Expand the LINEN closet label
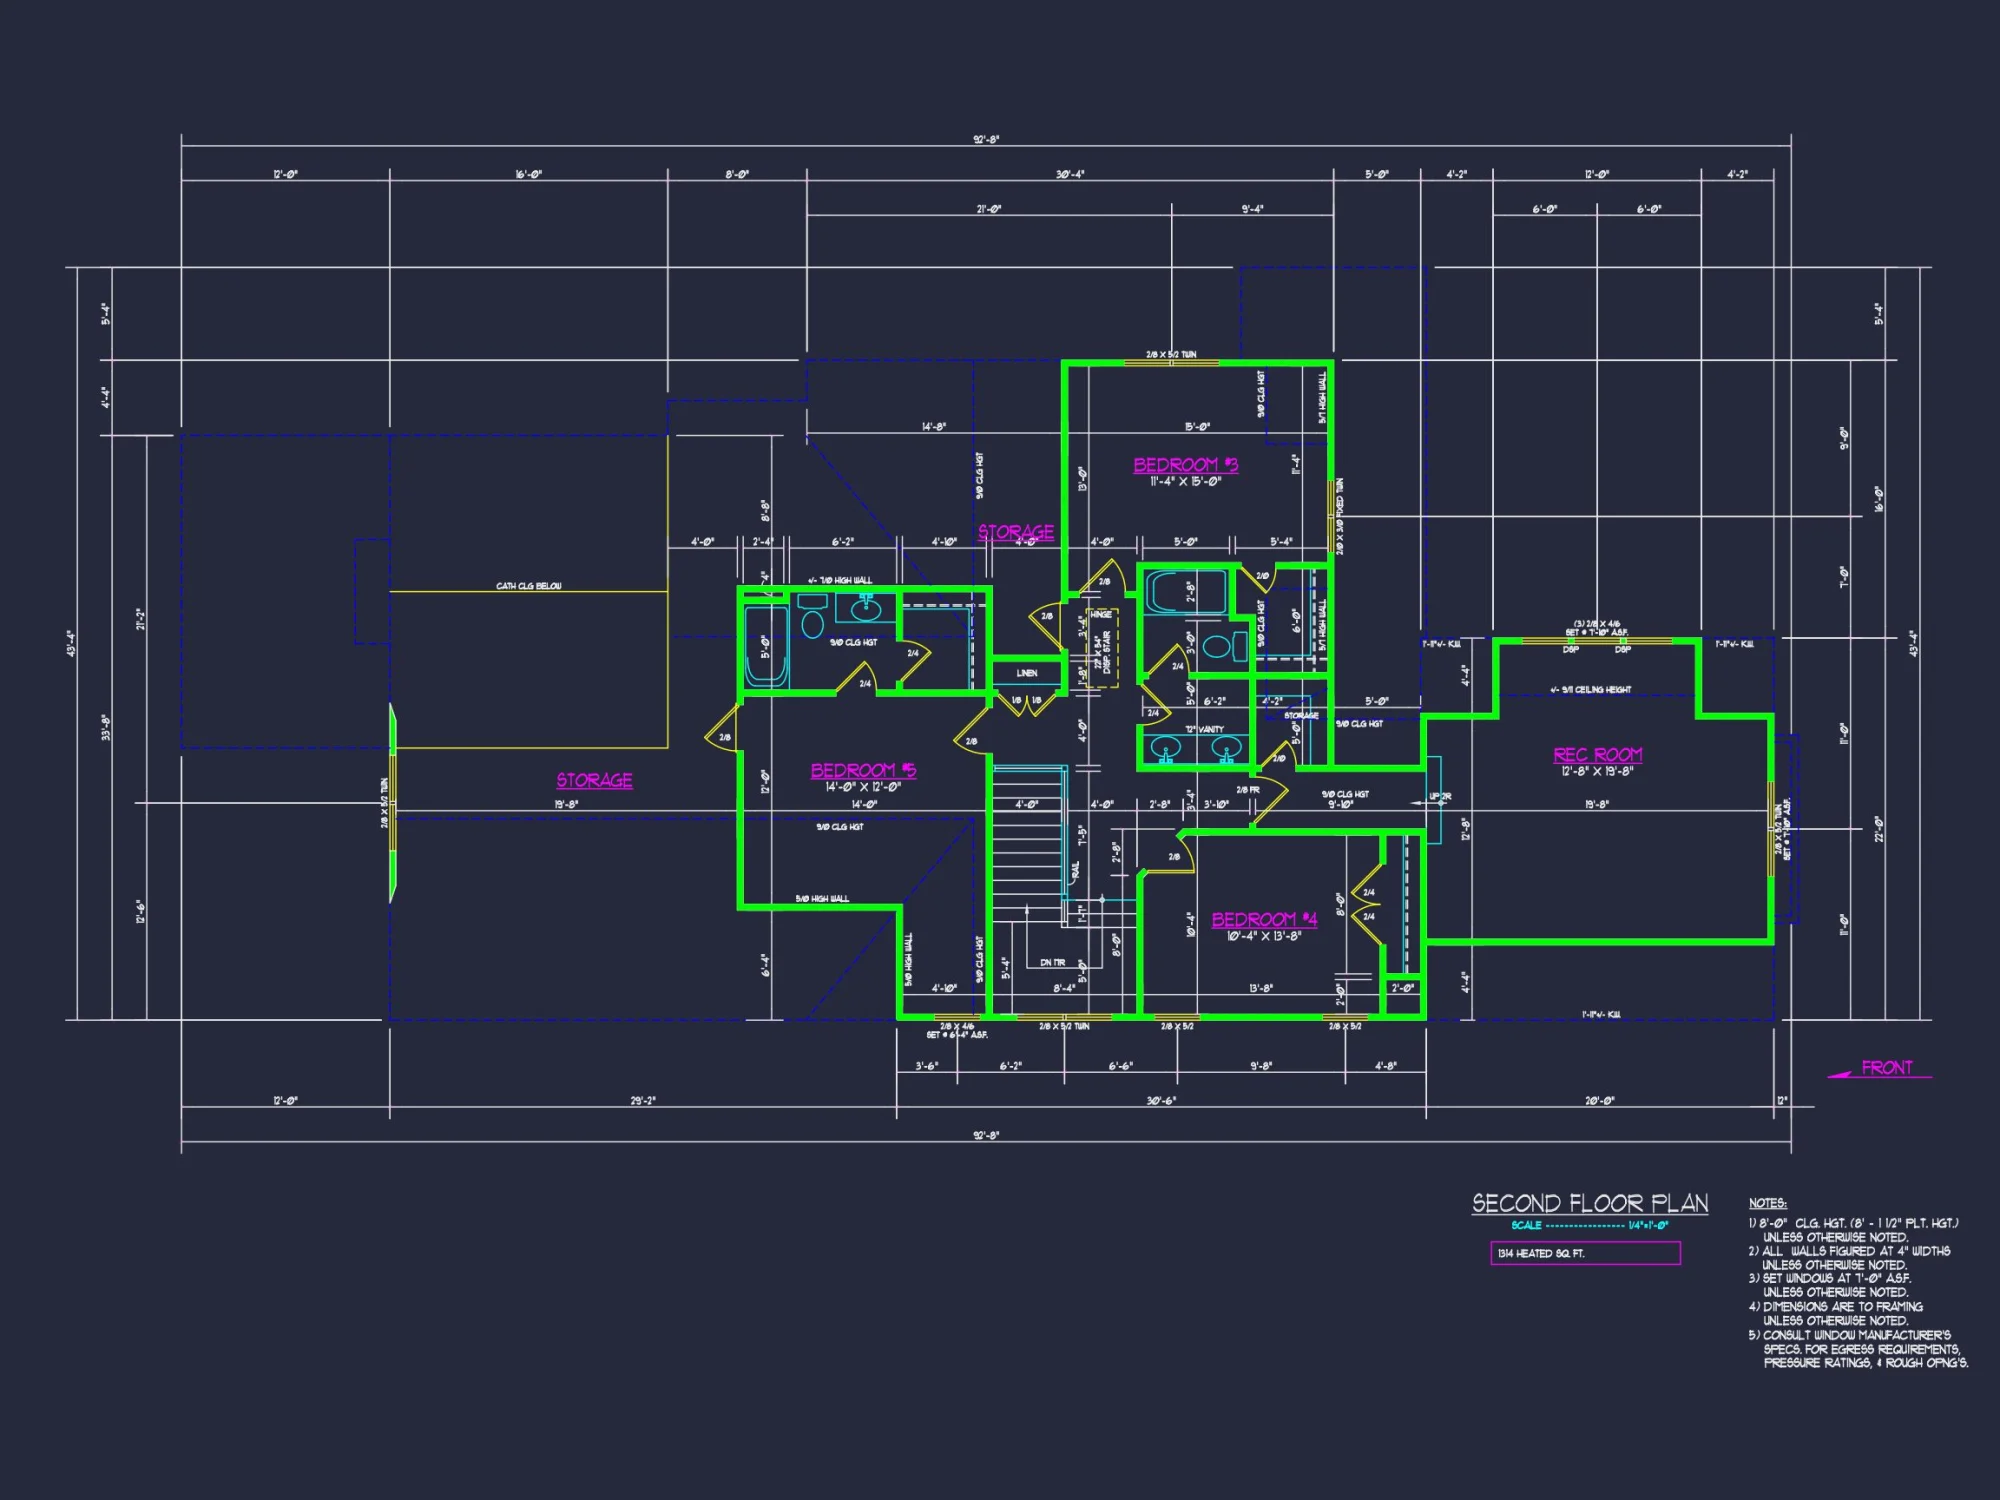Image resolution: width=2000 pixels, height=1500 pixels. pyautogui.click(x=1028, y=672)
